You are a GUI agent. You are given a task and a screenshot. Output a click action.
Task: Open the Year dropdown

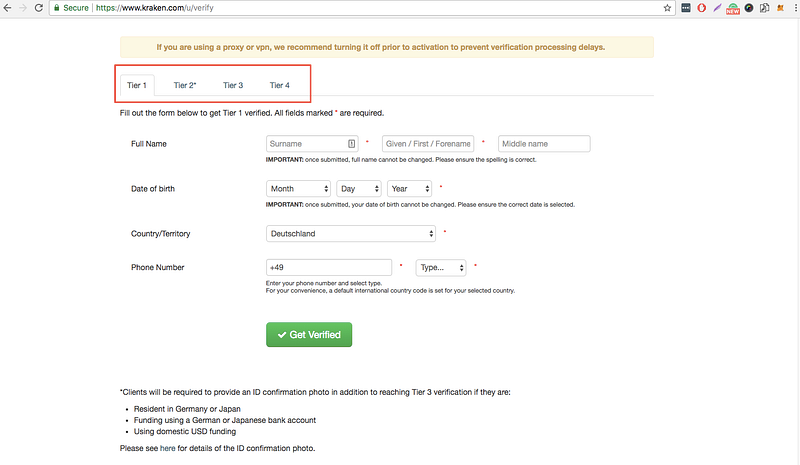pos(409,189)
